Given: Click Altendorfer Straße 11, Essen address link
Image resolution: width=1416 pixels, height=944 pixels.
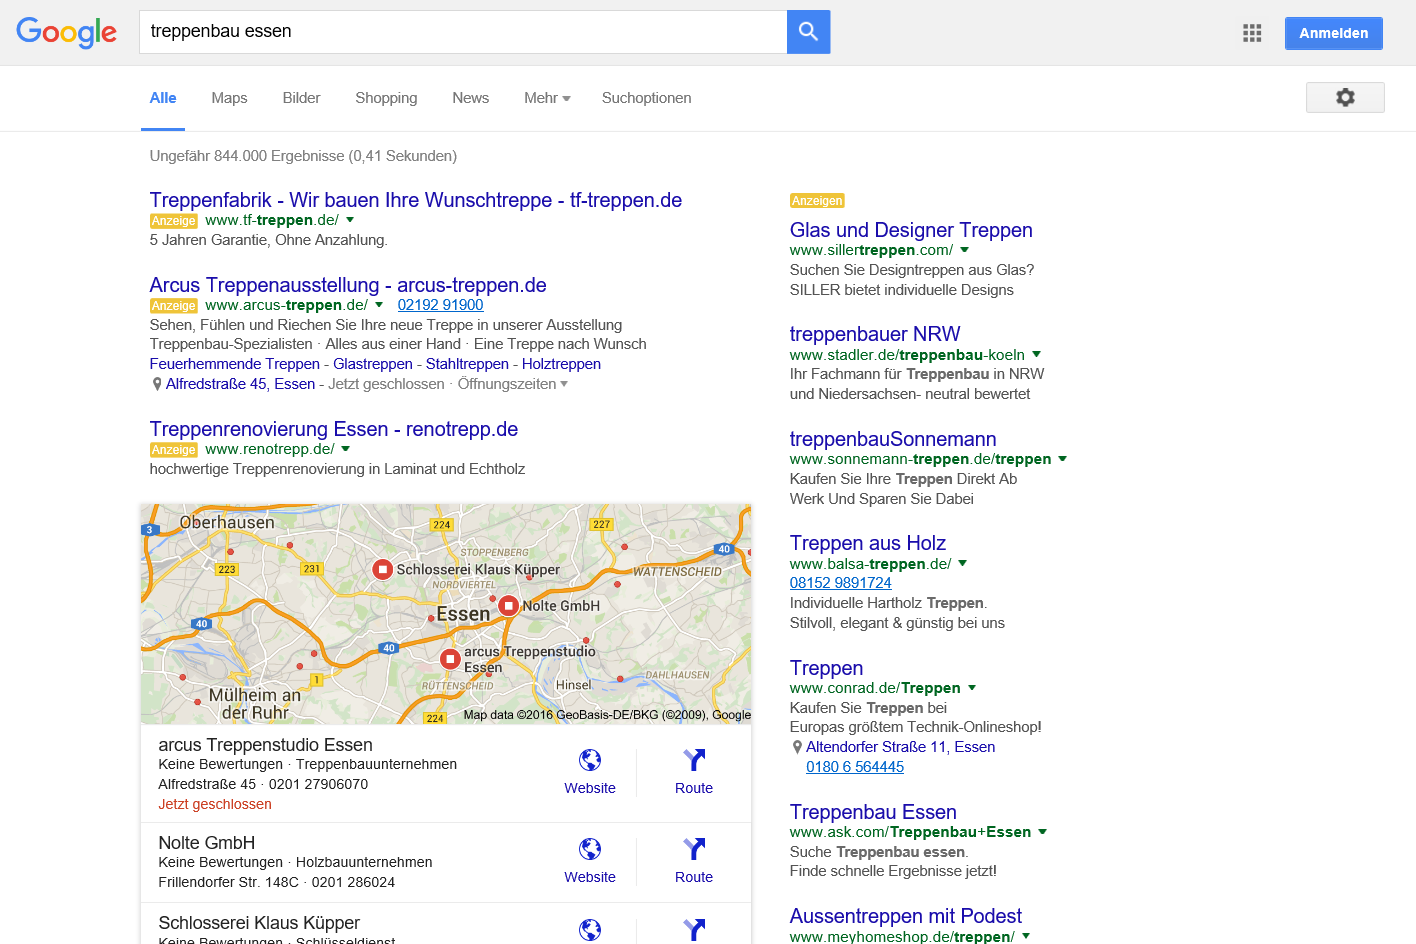Looking at the screenshot, I should 900,747.
